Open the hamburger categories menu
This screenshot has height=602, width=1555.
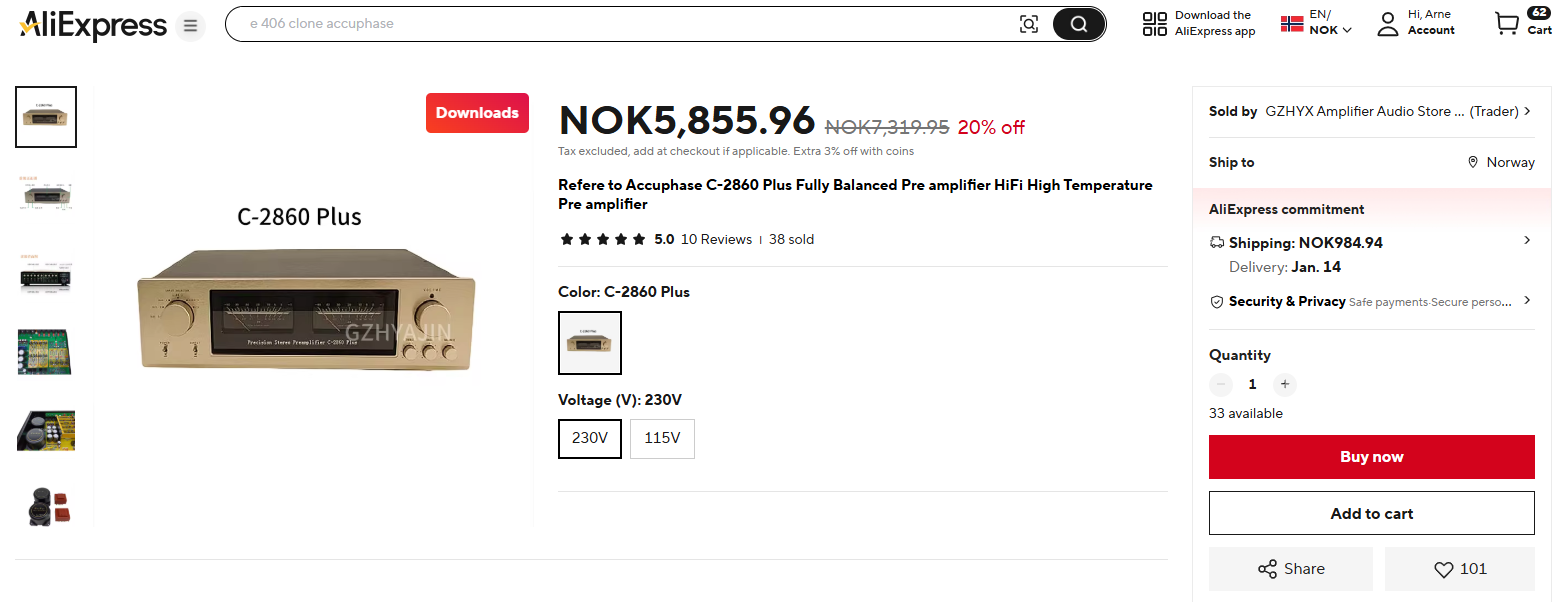[190, 25]
